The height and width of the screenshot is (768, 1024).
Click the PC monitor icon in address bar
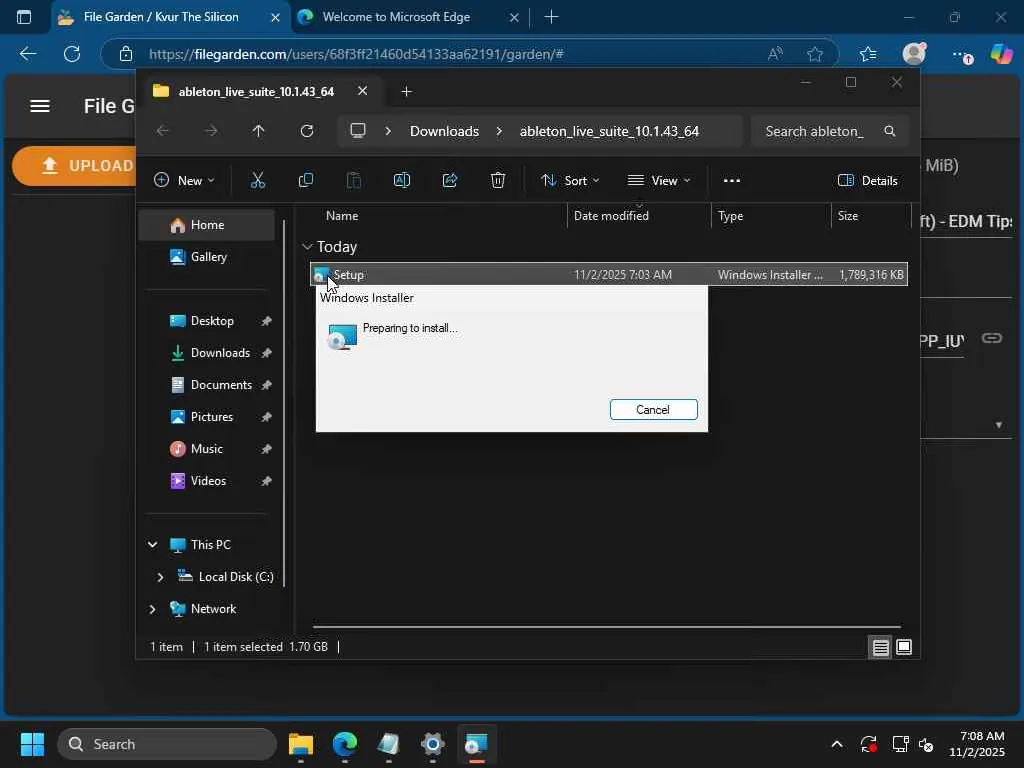[358, 131]
